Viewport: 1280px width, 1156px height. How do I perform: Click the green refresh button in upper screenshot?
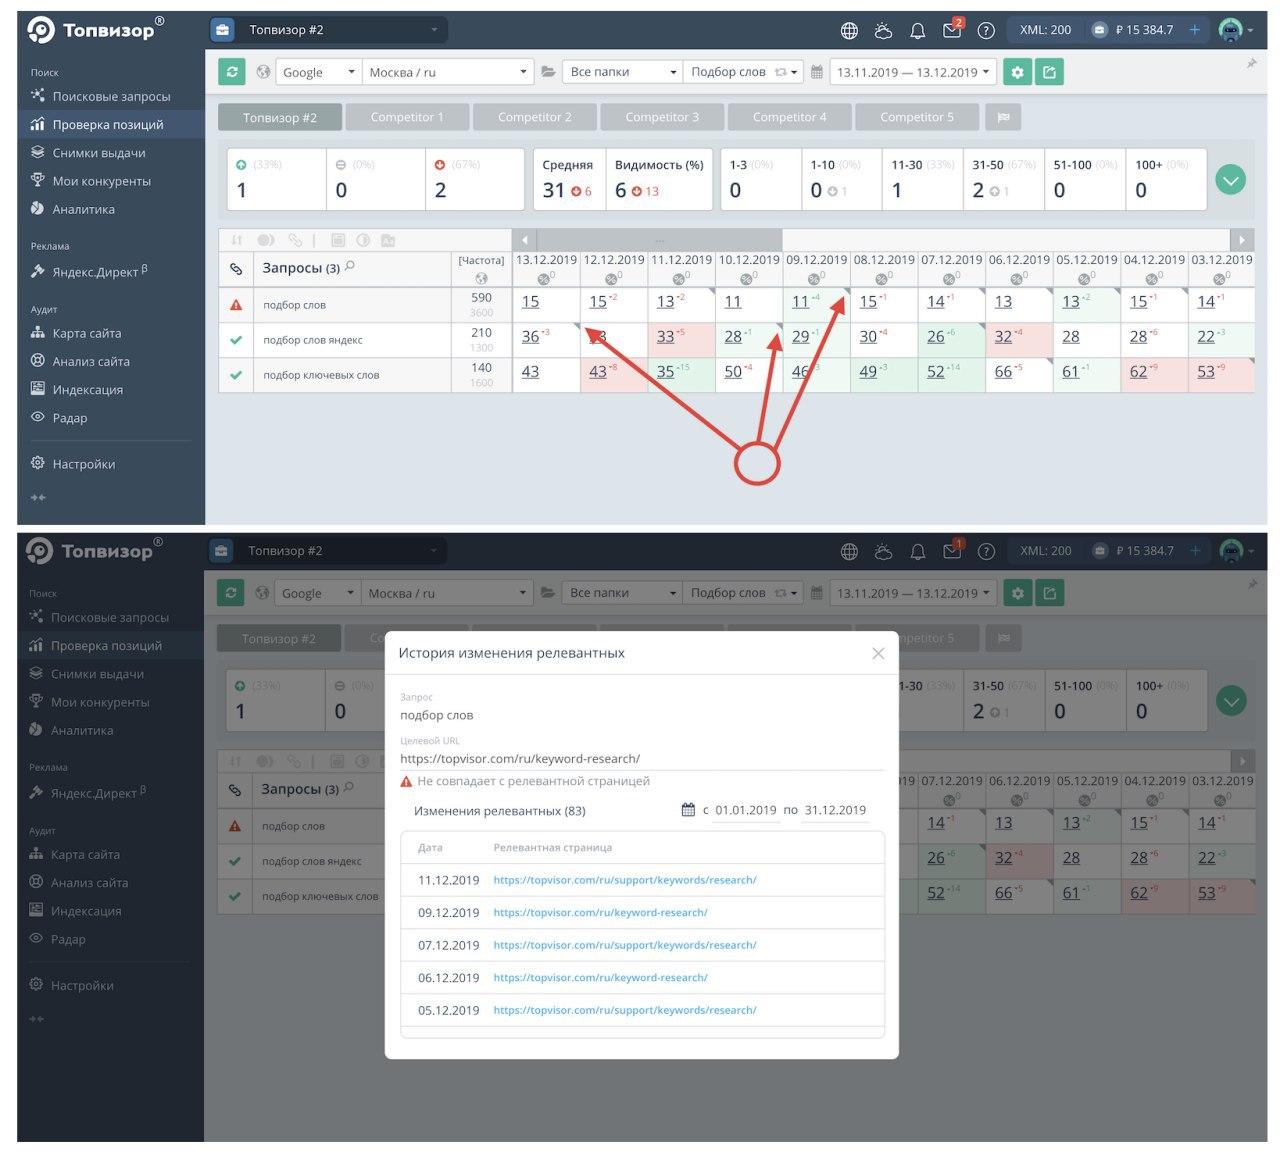tap(232, 72)
